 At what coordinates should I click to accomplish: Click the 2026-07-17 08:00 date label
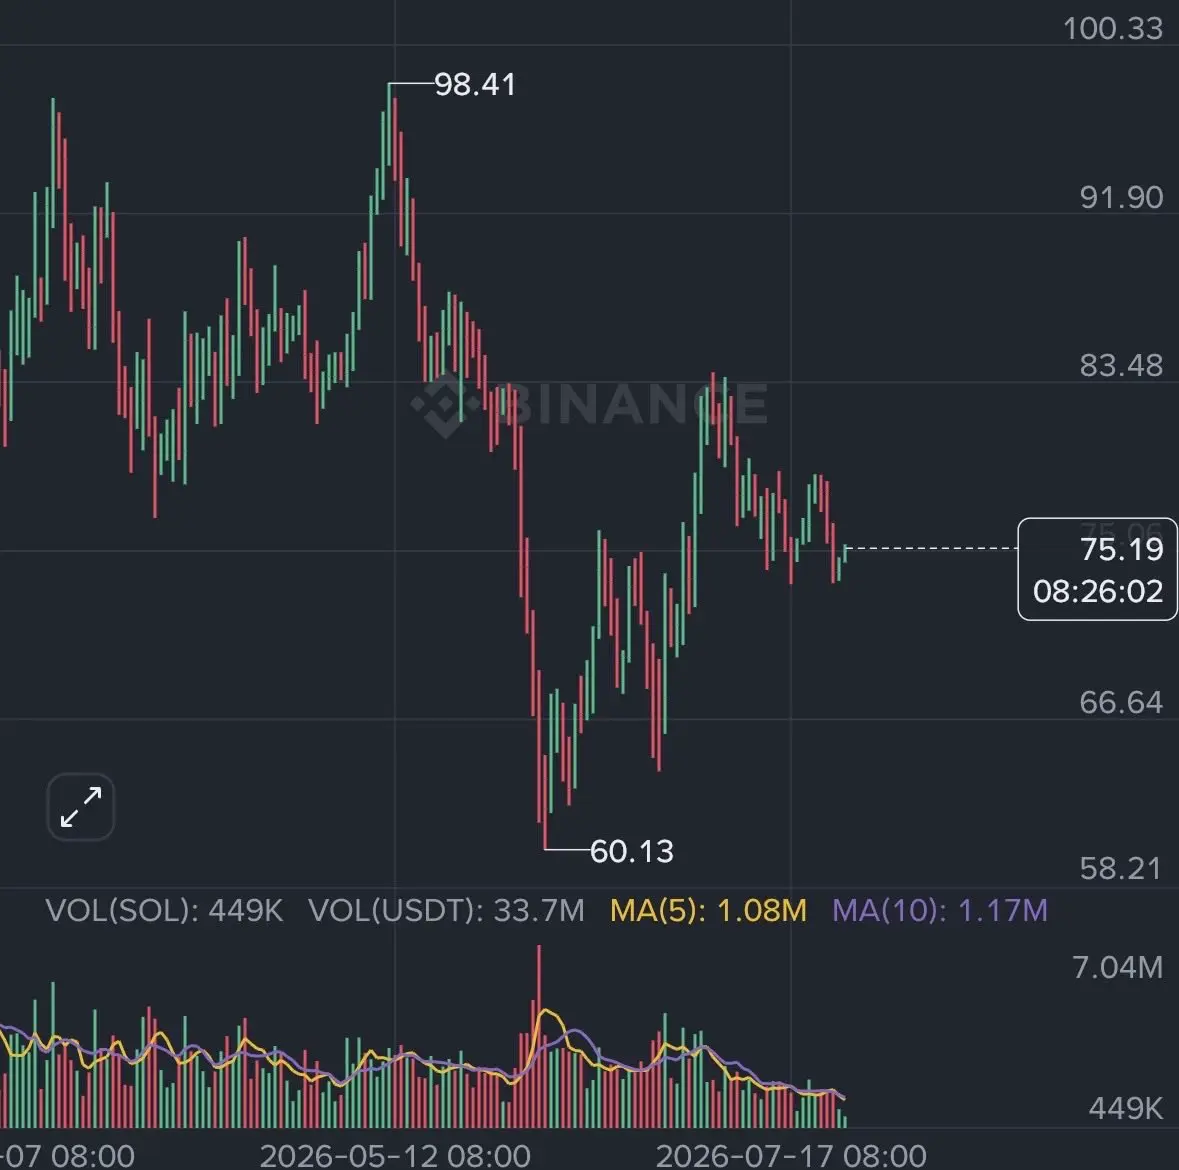(791, 1156)
